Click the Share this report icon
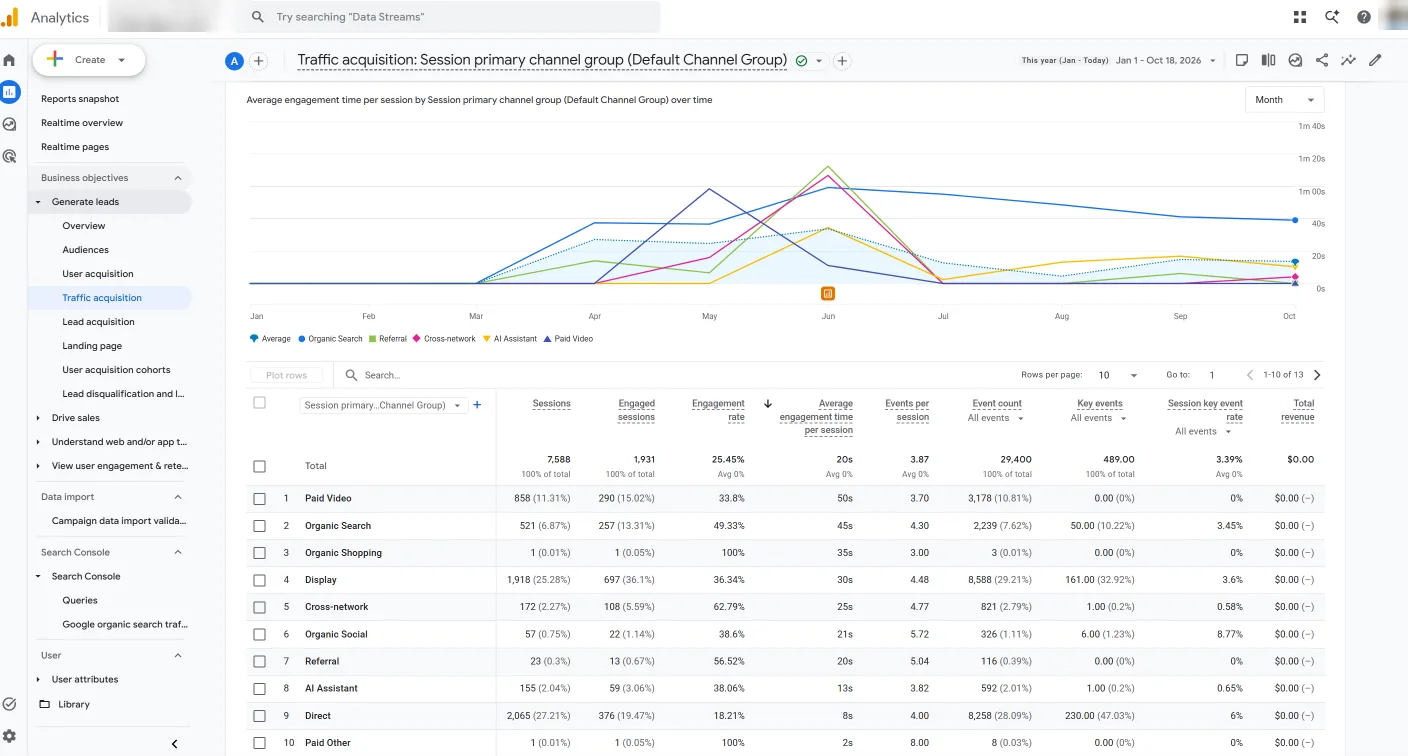 (x=1322, y=60)
